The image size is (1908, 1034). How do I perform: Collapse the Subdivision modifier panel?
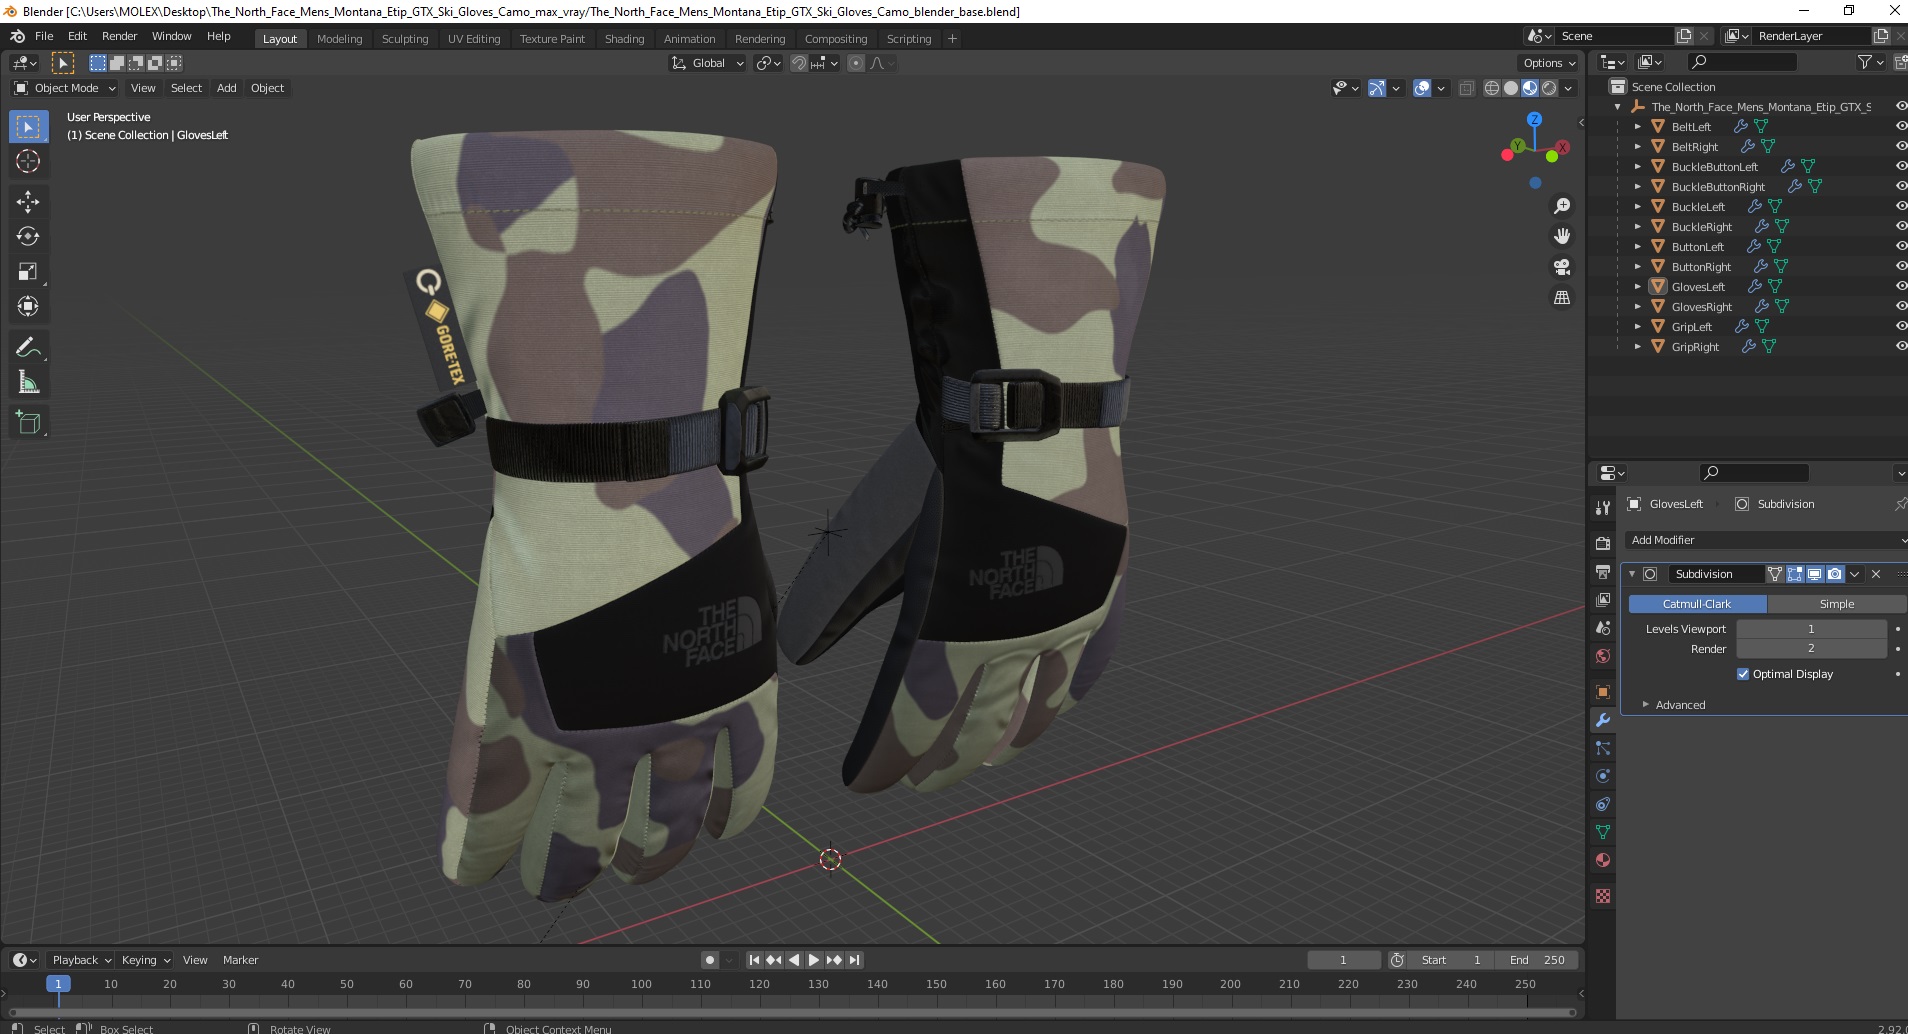point(1632,574)
